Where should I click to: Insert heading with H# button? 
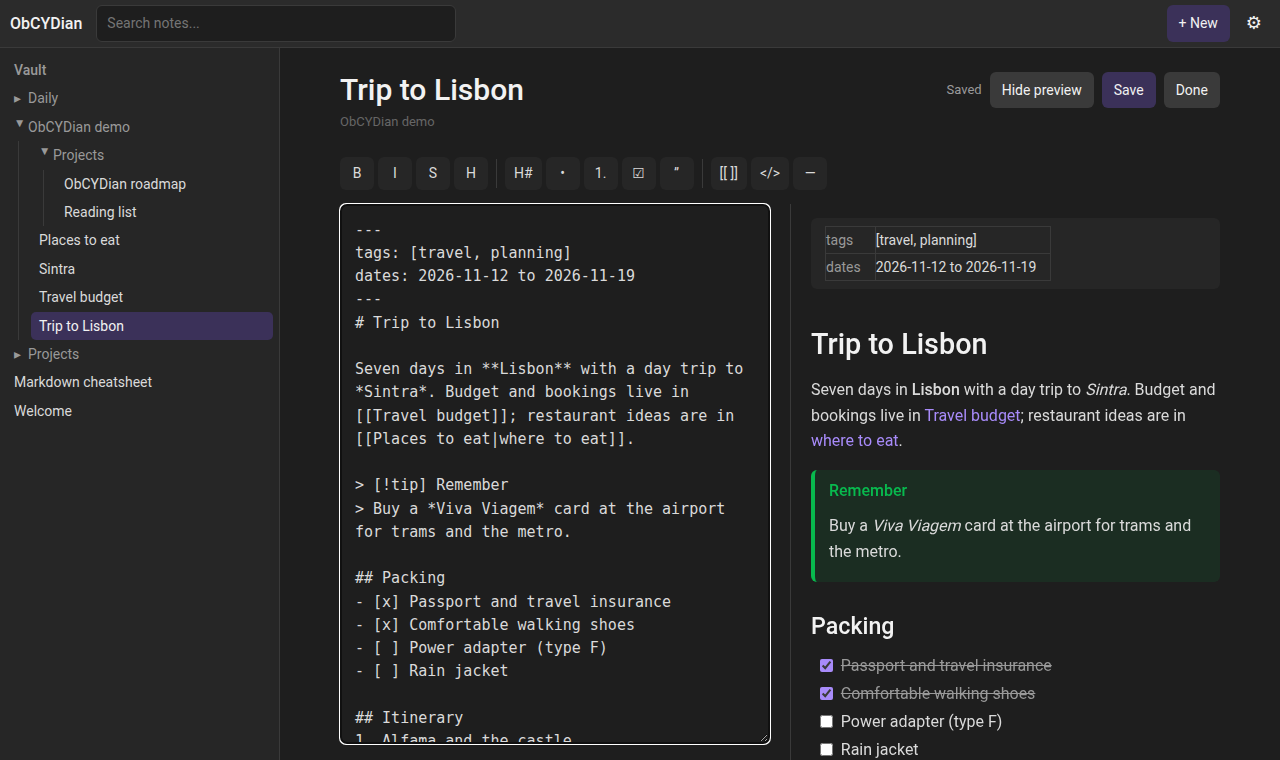(x=523, y=173)
